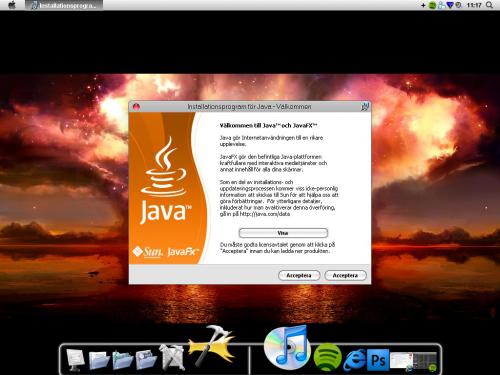Close the Java installer window
This screenshot has width=500, height=375.
136,107
